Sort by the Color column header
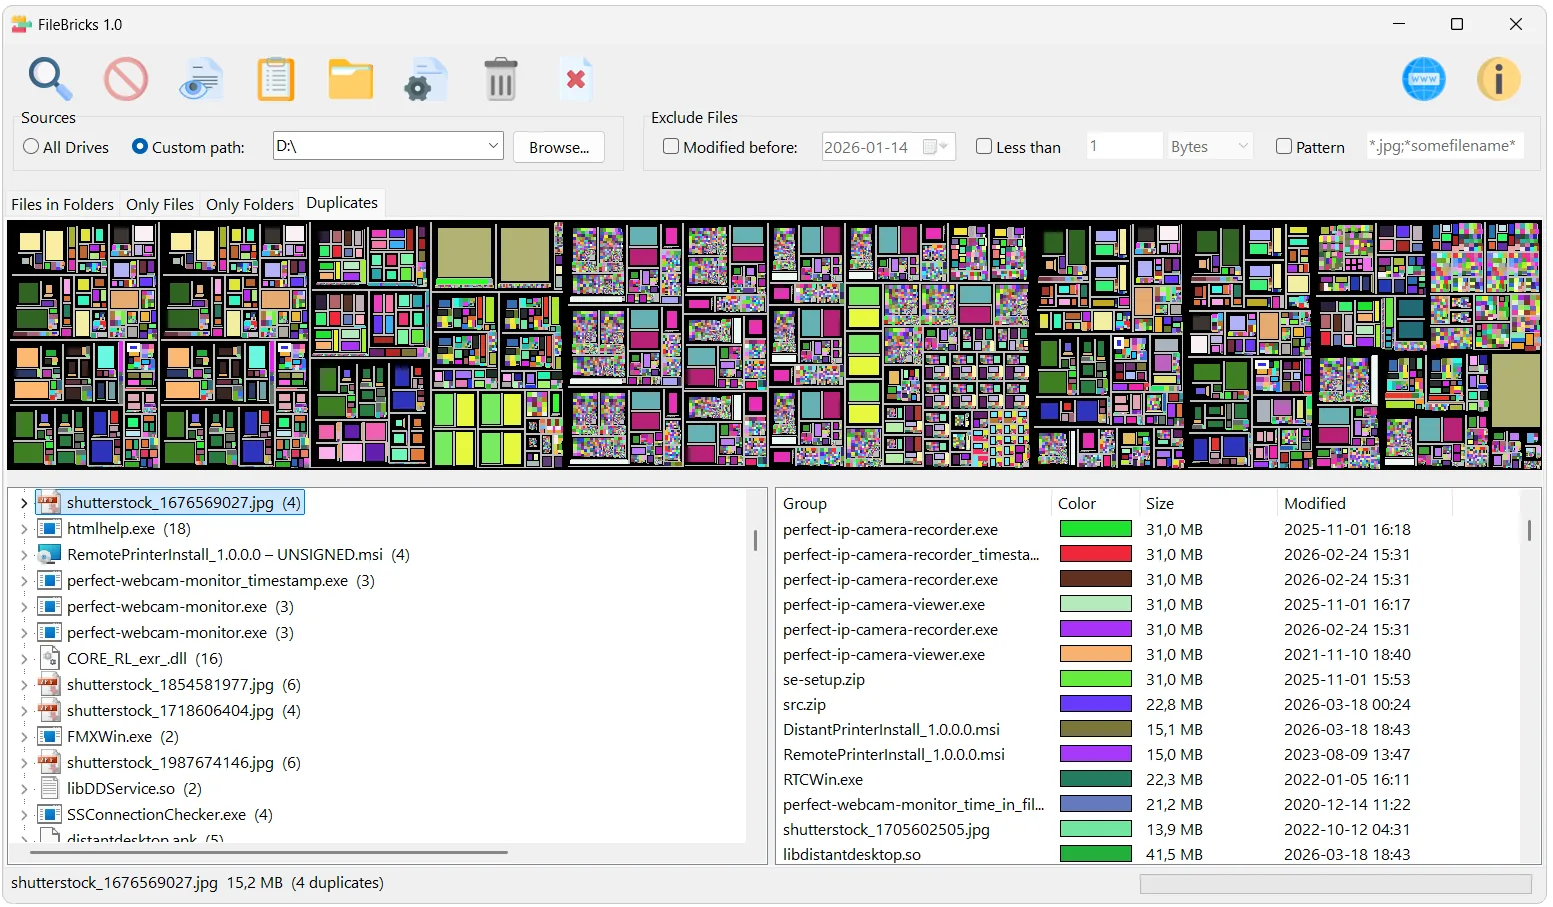 (x=1095, y=503)
